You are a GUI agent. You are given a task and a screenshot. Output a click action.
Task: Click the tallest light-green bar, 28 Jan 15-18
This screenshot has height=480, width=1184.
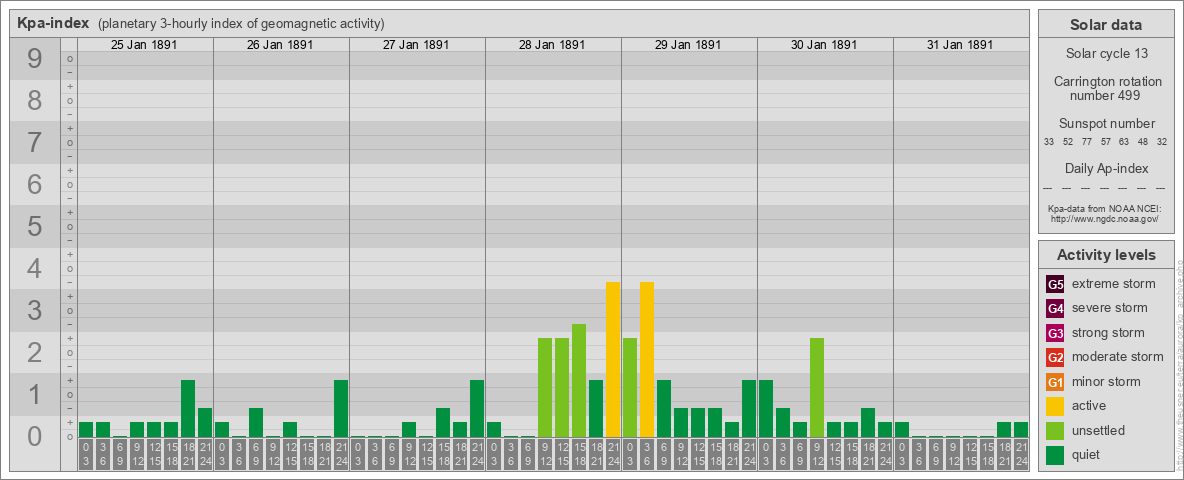[579, 380]
